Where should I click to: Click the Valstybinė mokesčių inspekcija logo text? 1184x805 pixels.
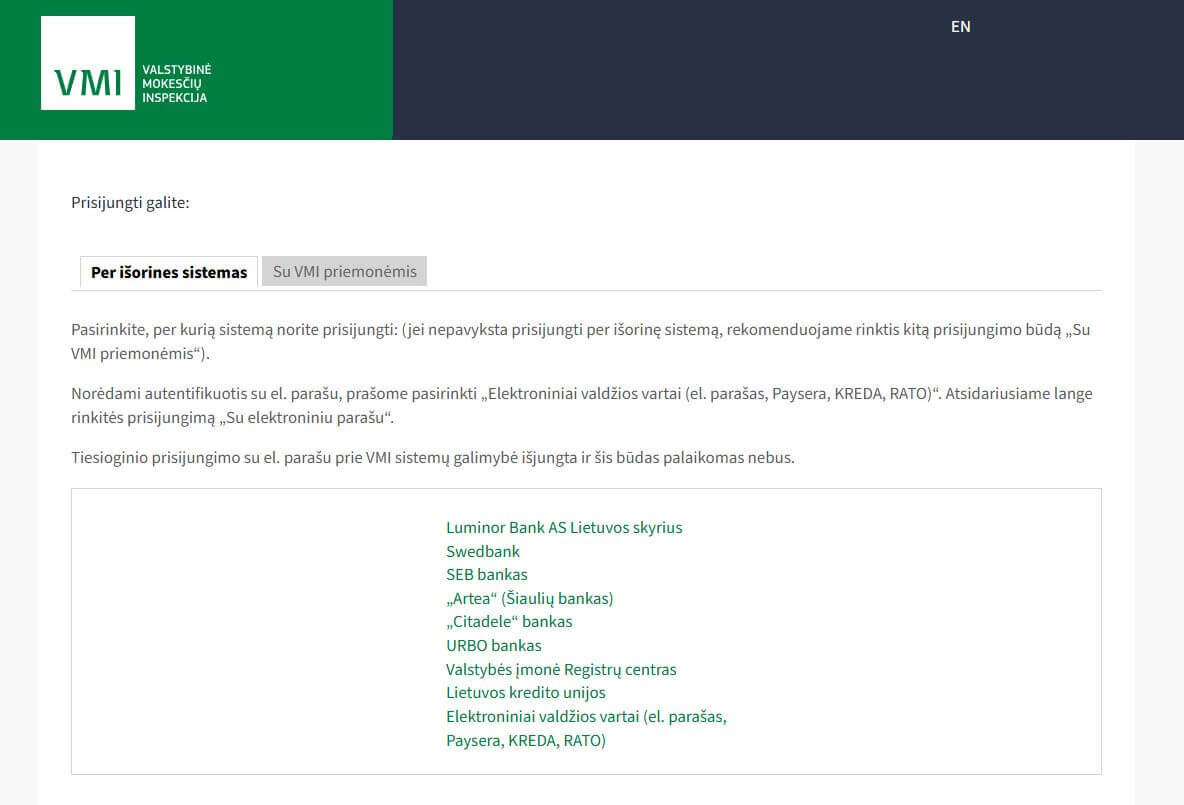[176, 83]
